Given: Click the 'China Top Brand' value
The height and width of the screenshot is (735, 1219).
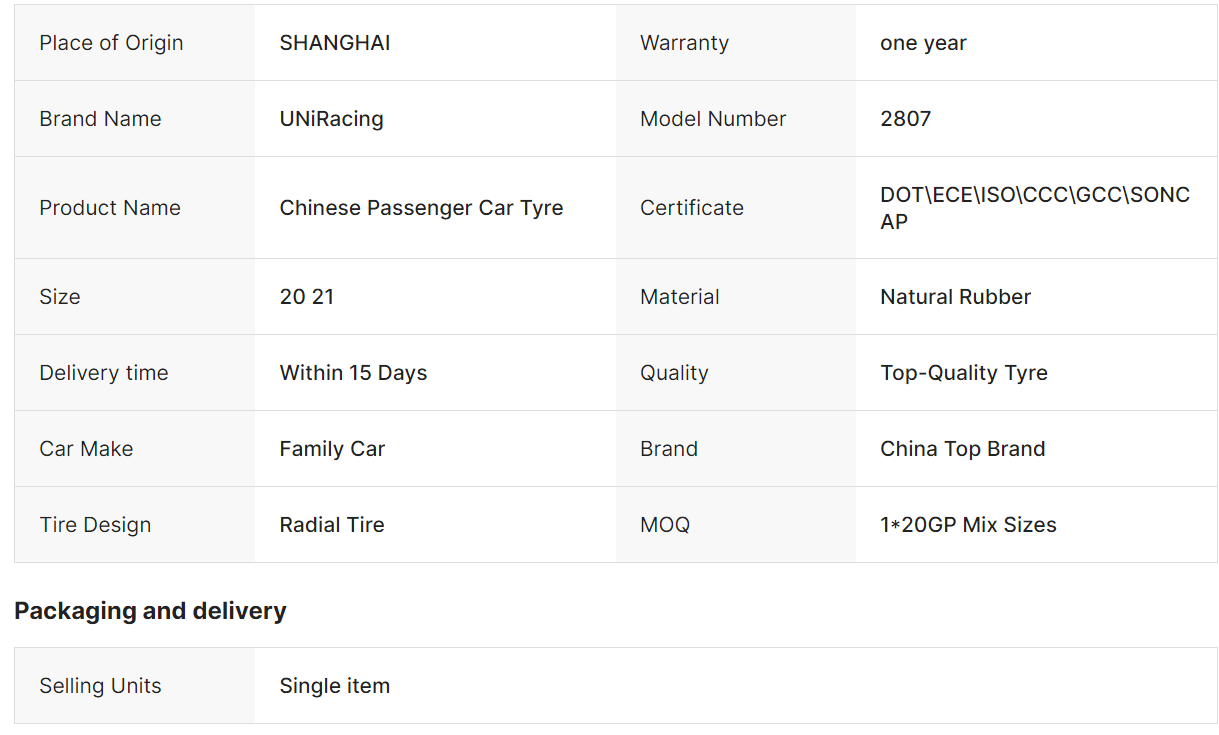Looking at the screenshot, I should [962, 449].
